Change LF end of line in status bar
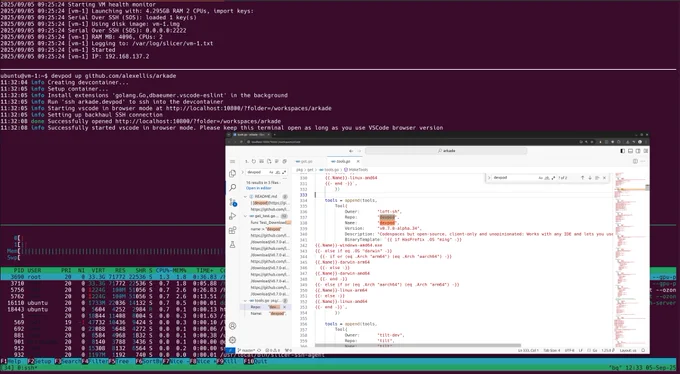 pos(580,350)
